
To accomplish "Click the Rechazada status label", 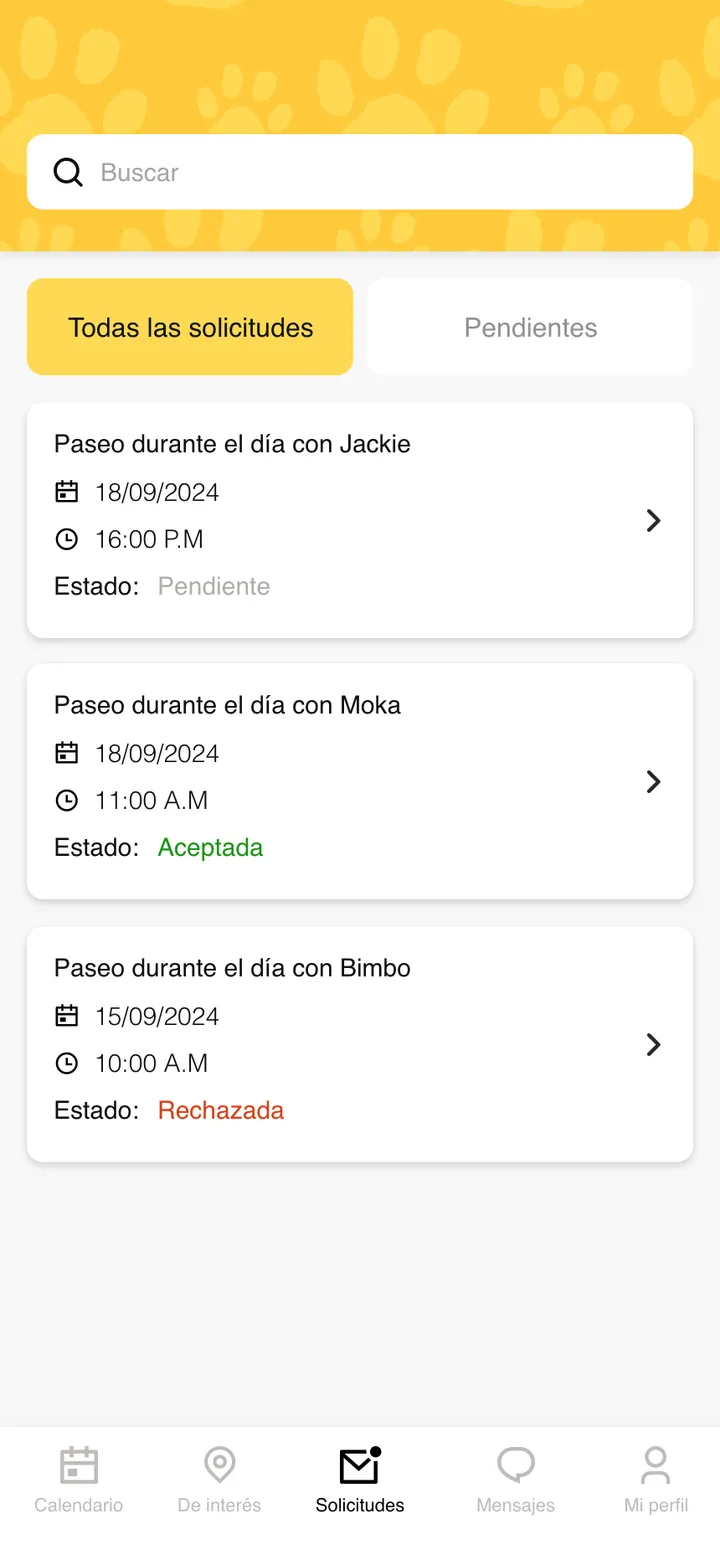I will 221,1110.
